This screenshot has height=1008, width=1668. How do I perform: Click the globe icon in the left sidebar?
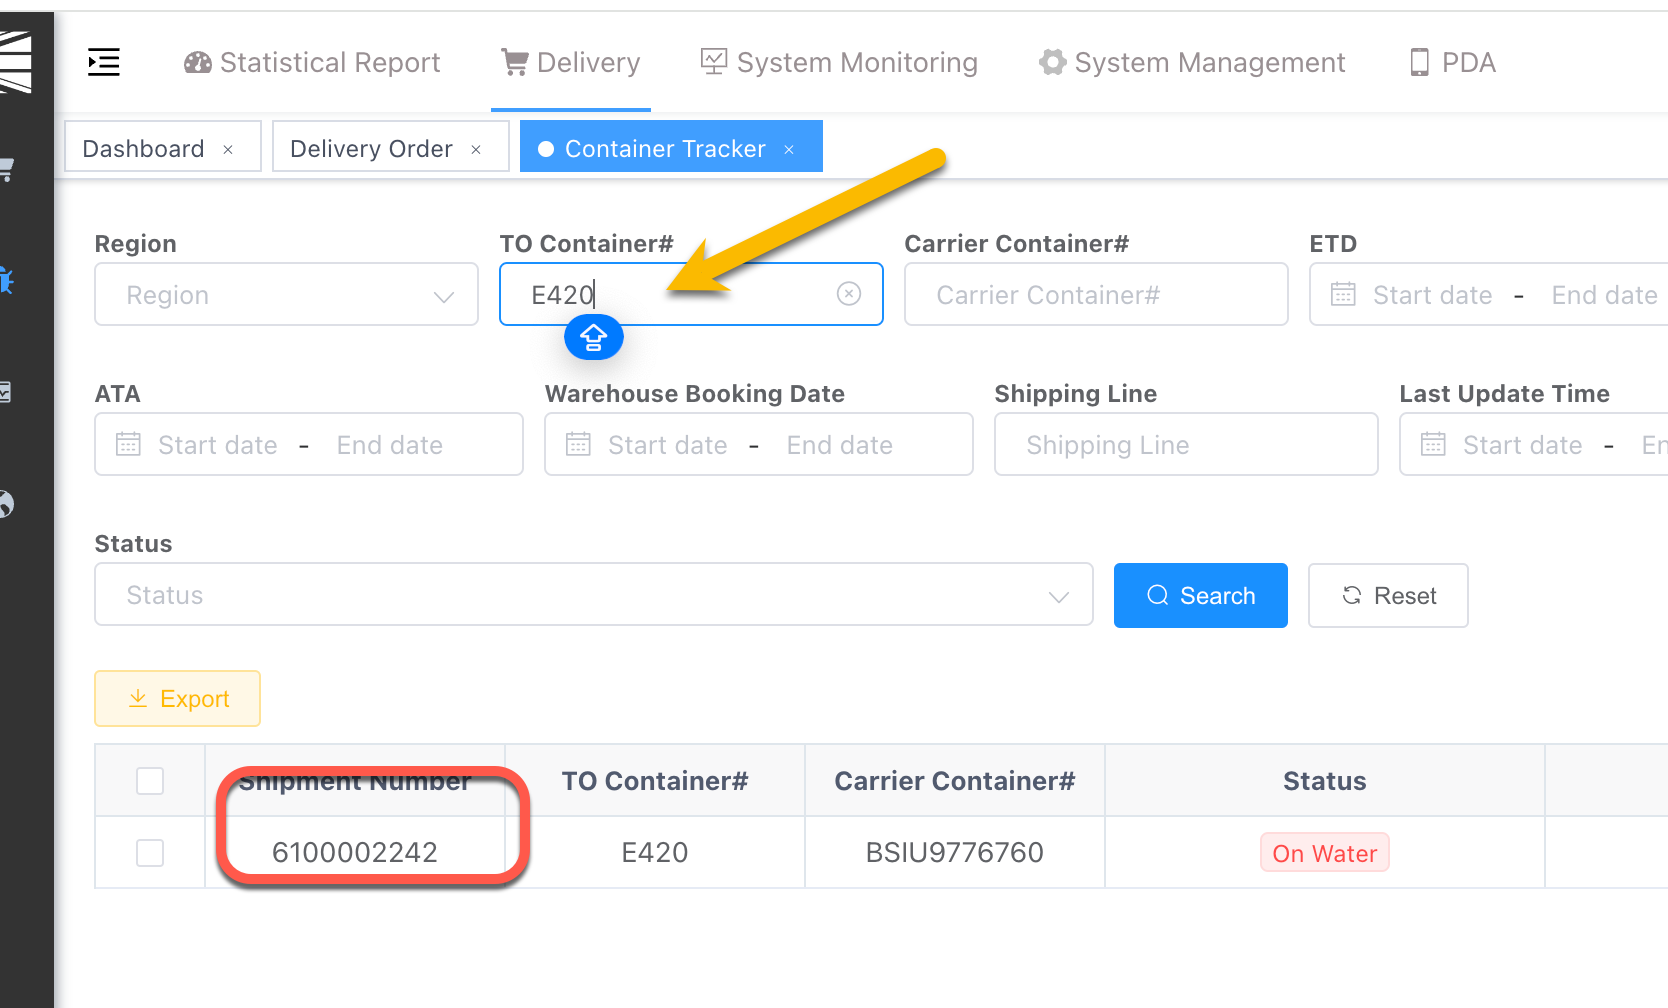click(x=6, y=505)
